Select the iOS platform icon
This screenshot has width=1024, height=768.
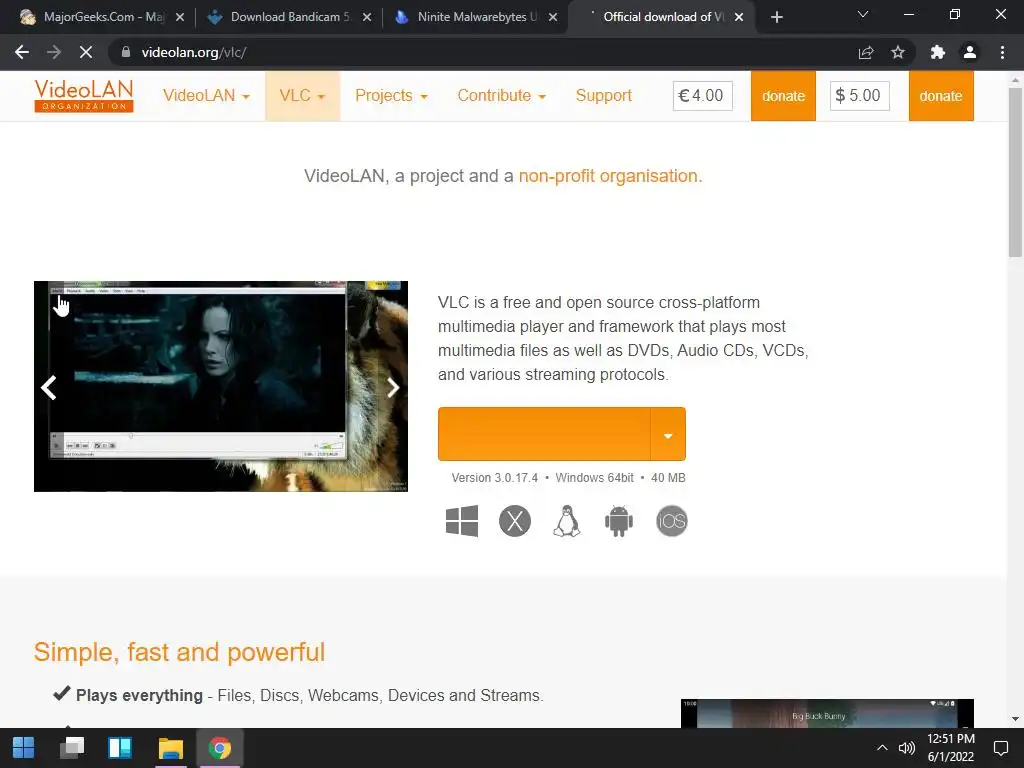pyautogui.click(x=672, y=521)
